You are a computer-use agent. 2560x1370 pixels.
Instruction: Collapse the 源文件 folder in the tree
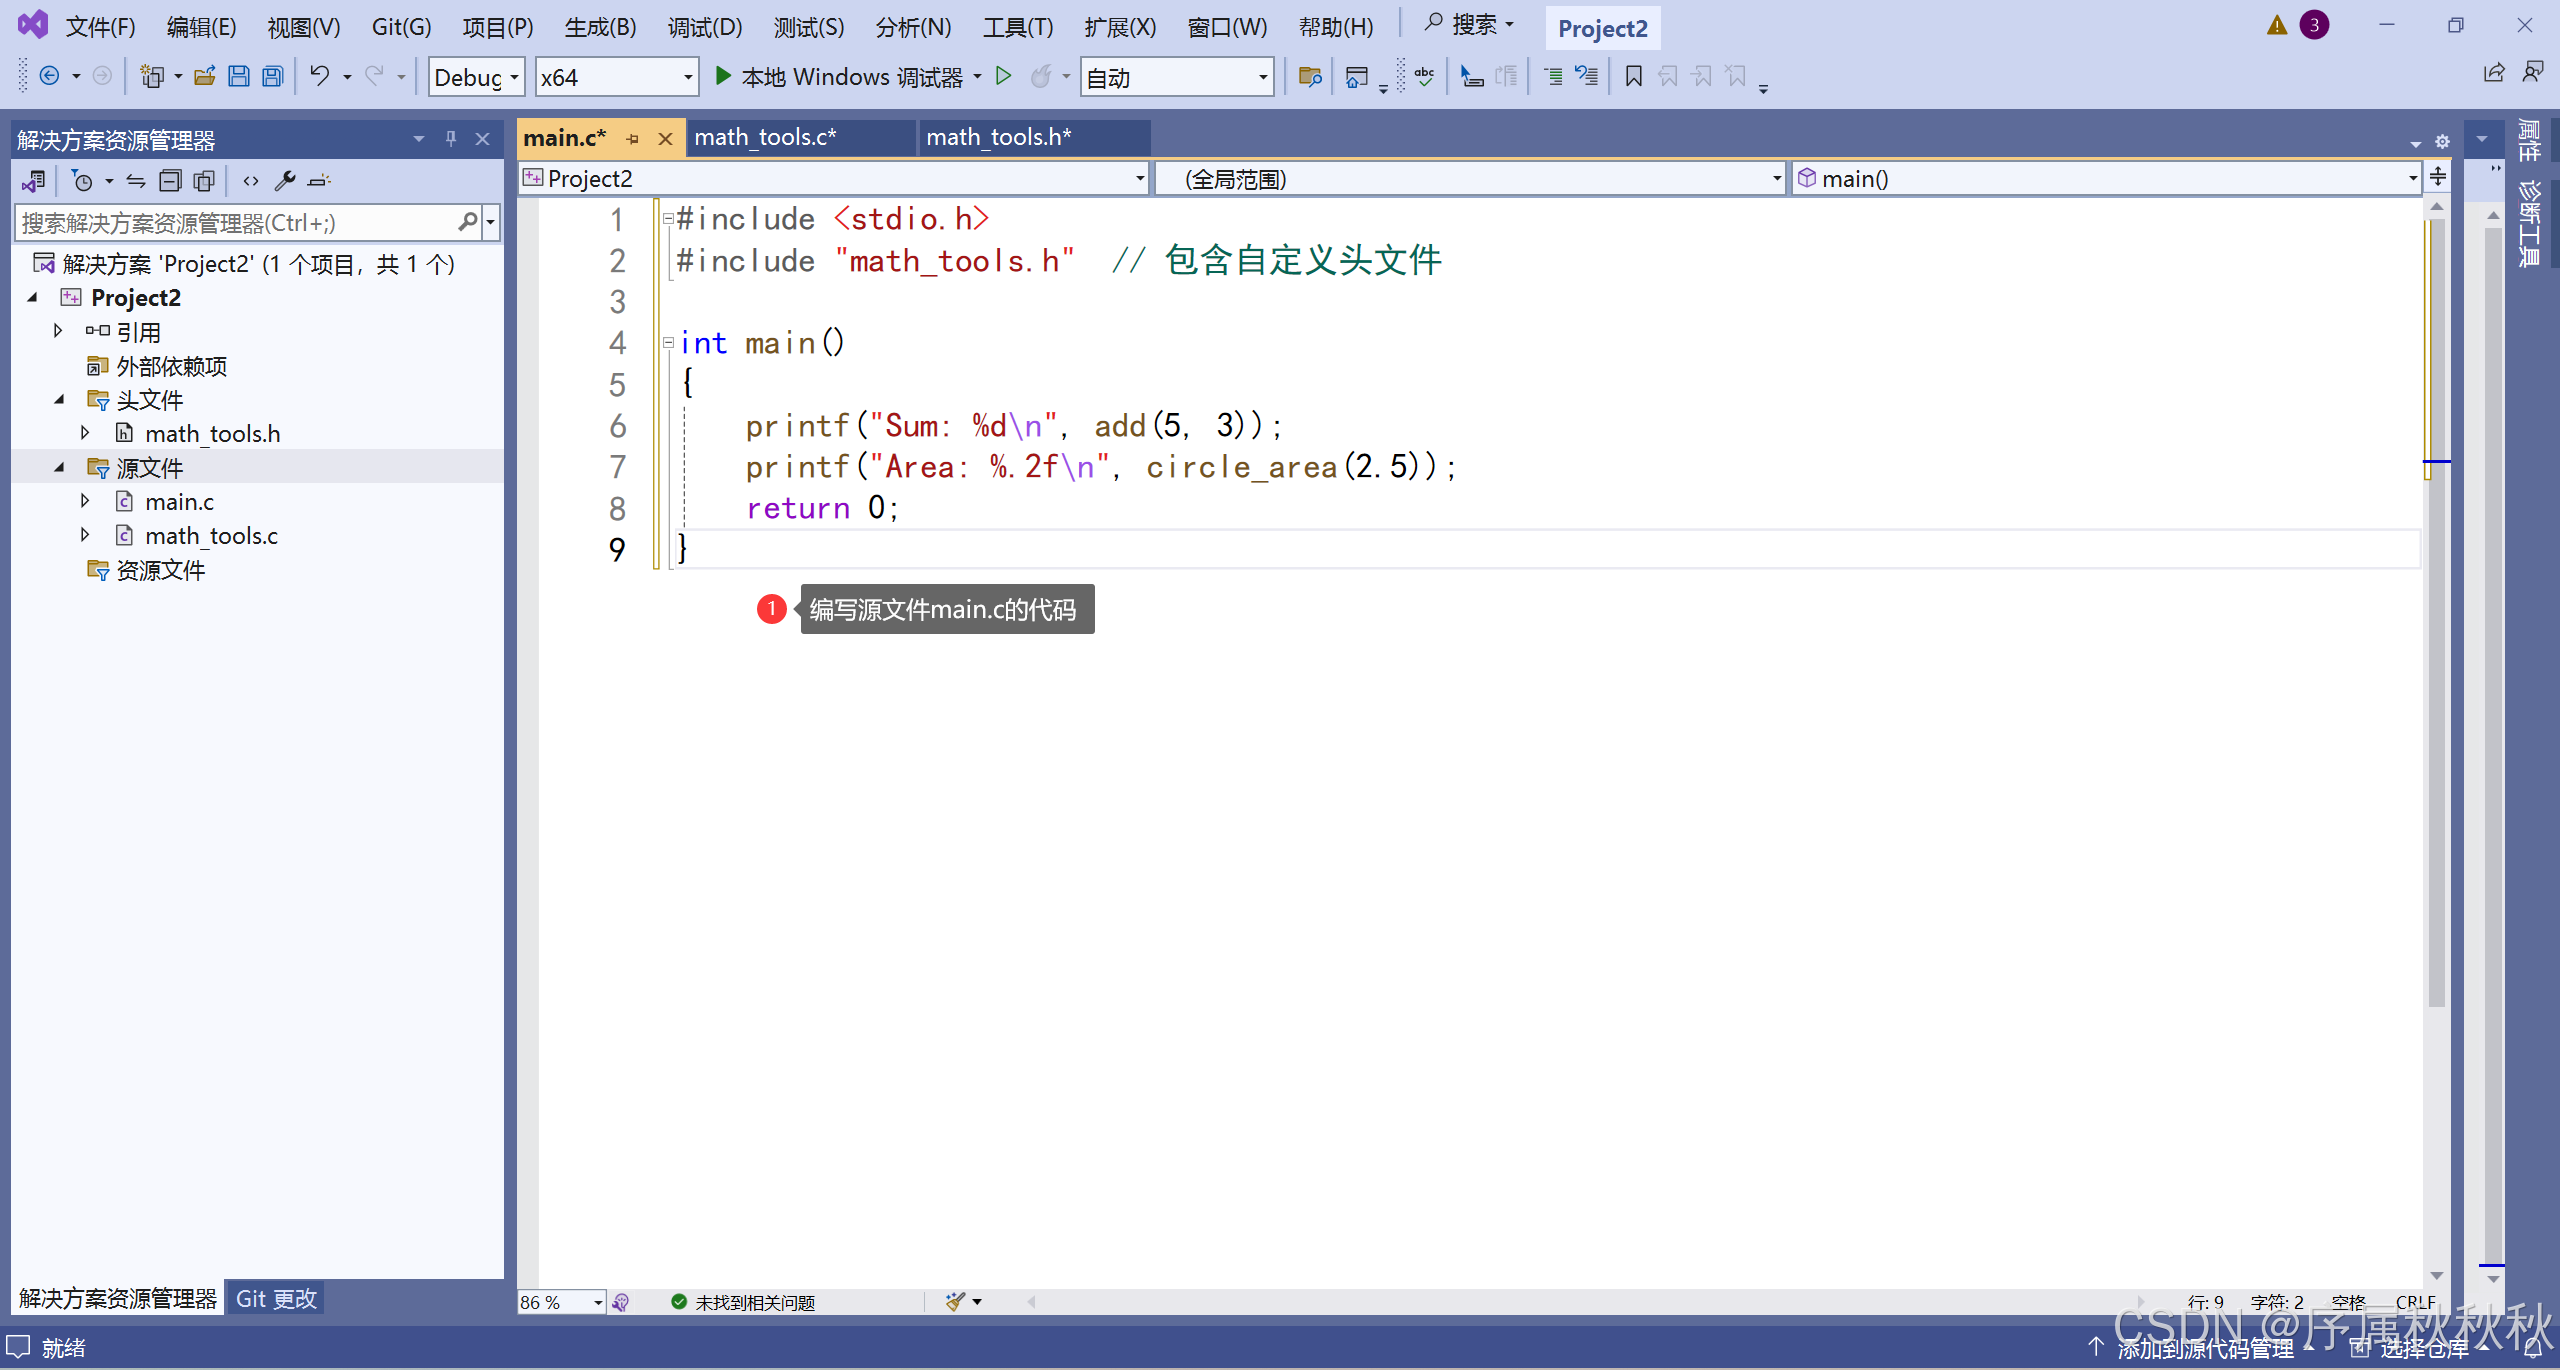[x=60, y=468]
